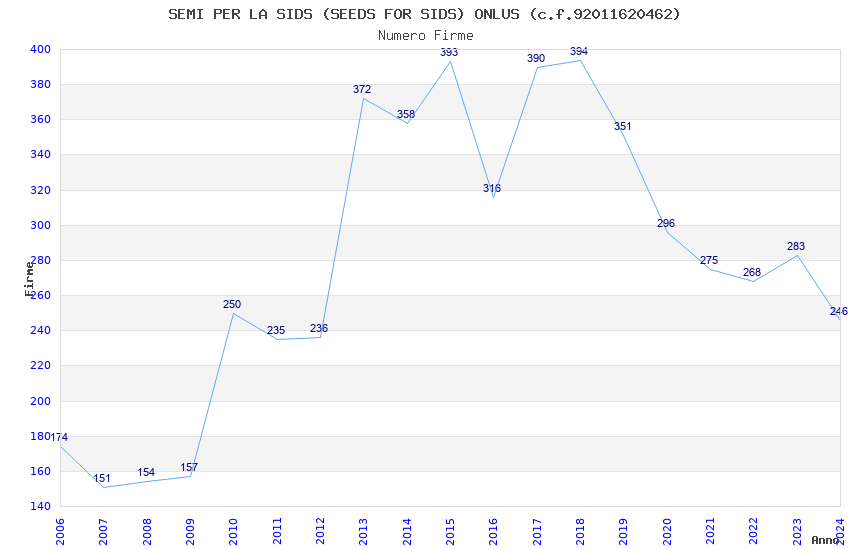This screenshot has height=550, width=850.
Task: Click the 2007 x-axis tick label
Action: coord(104,531)
